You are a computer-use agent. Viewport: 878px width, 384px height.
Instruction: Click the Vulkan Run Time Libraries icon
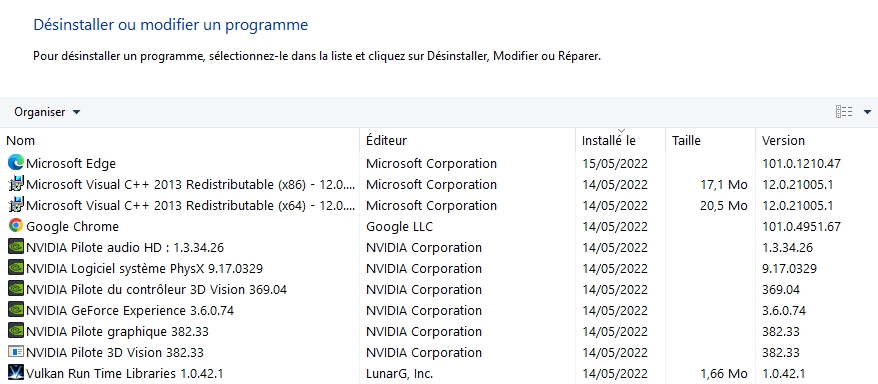(16, 373)
